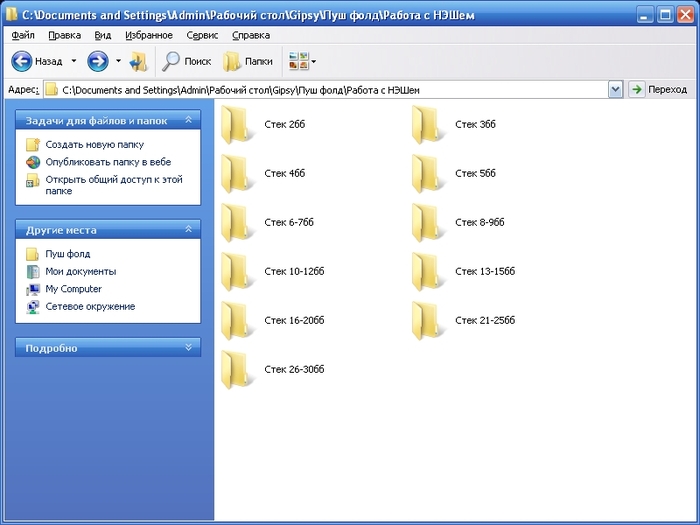Click the My Computer icon
The height and width of the screenshot is (525, 700).
tap(33, 289)
